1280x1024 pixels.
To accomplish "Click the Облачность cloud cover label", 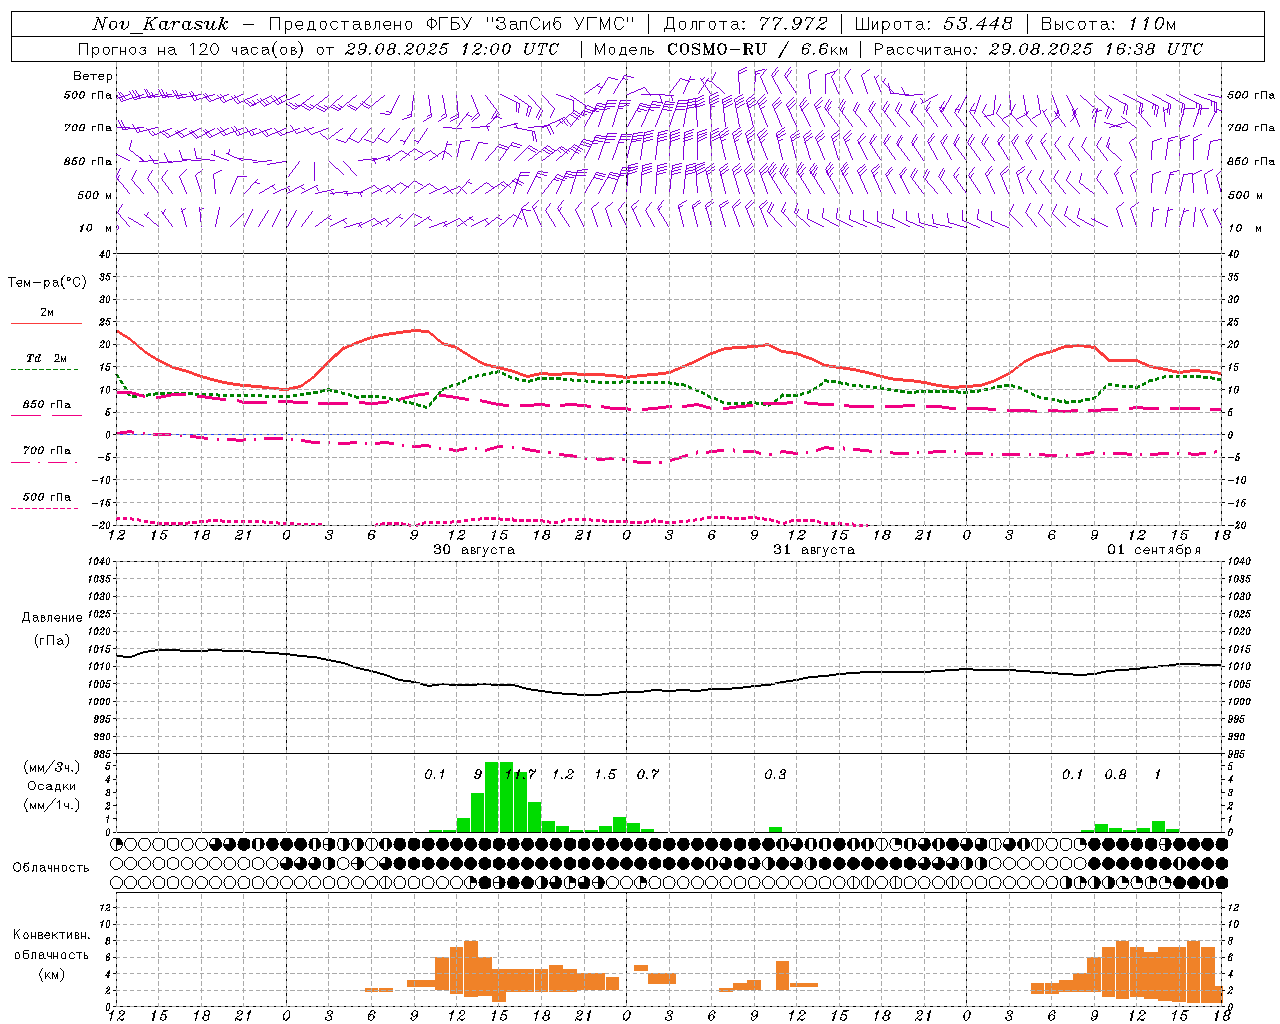I will 51,867.
